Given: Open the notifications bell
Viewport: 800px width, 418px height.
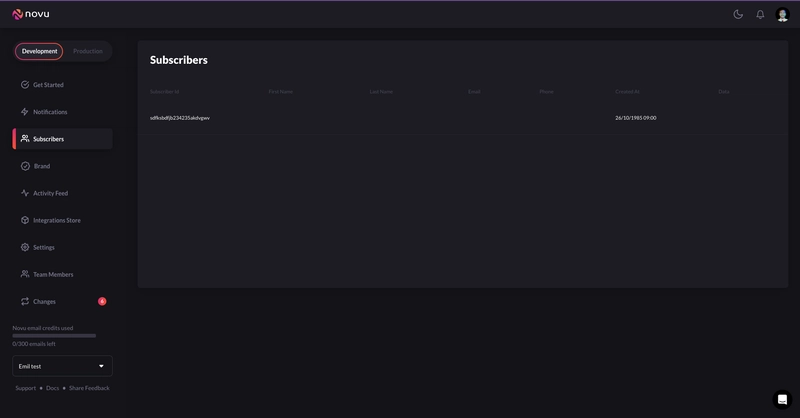Looking at the screenshot, I should 760,14.
